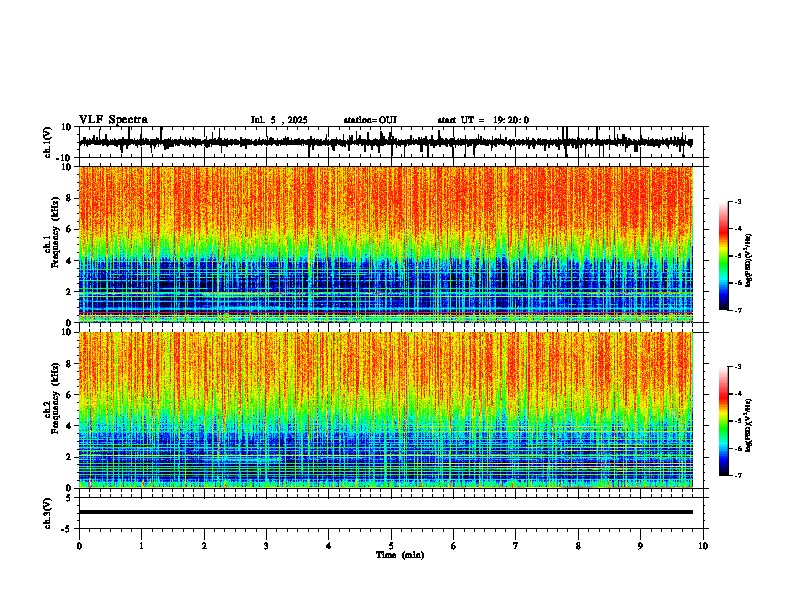Click the ch.1 voltage waveform trace panel
792x612 pixels.
click(x=391, y=142)
